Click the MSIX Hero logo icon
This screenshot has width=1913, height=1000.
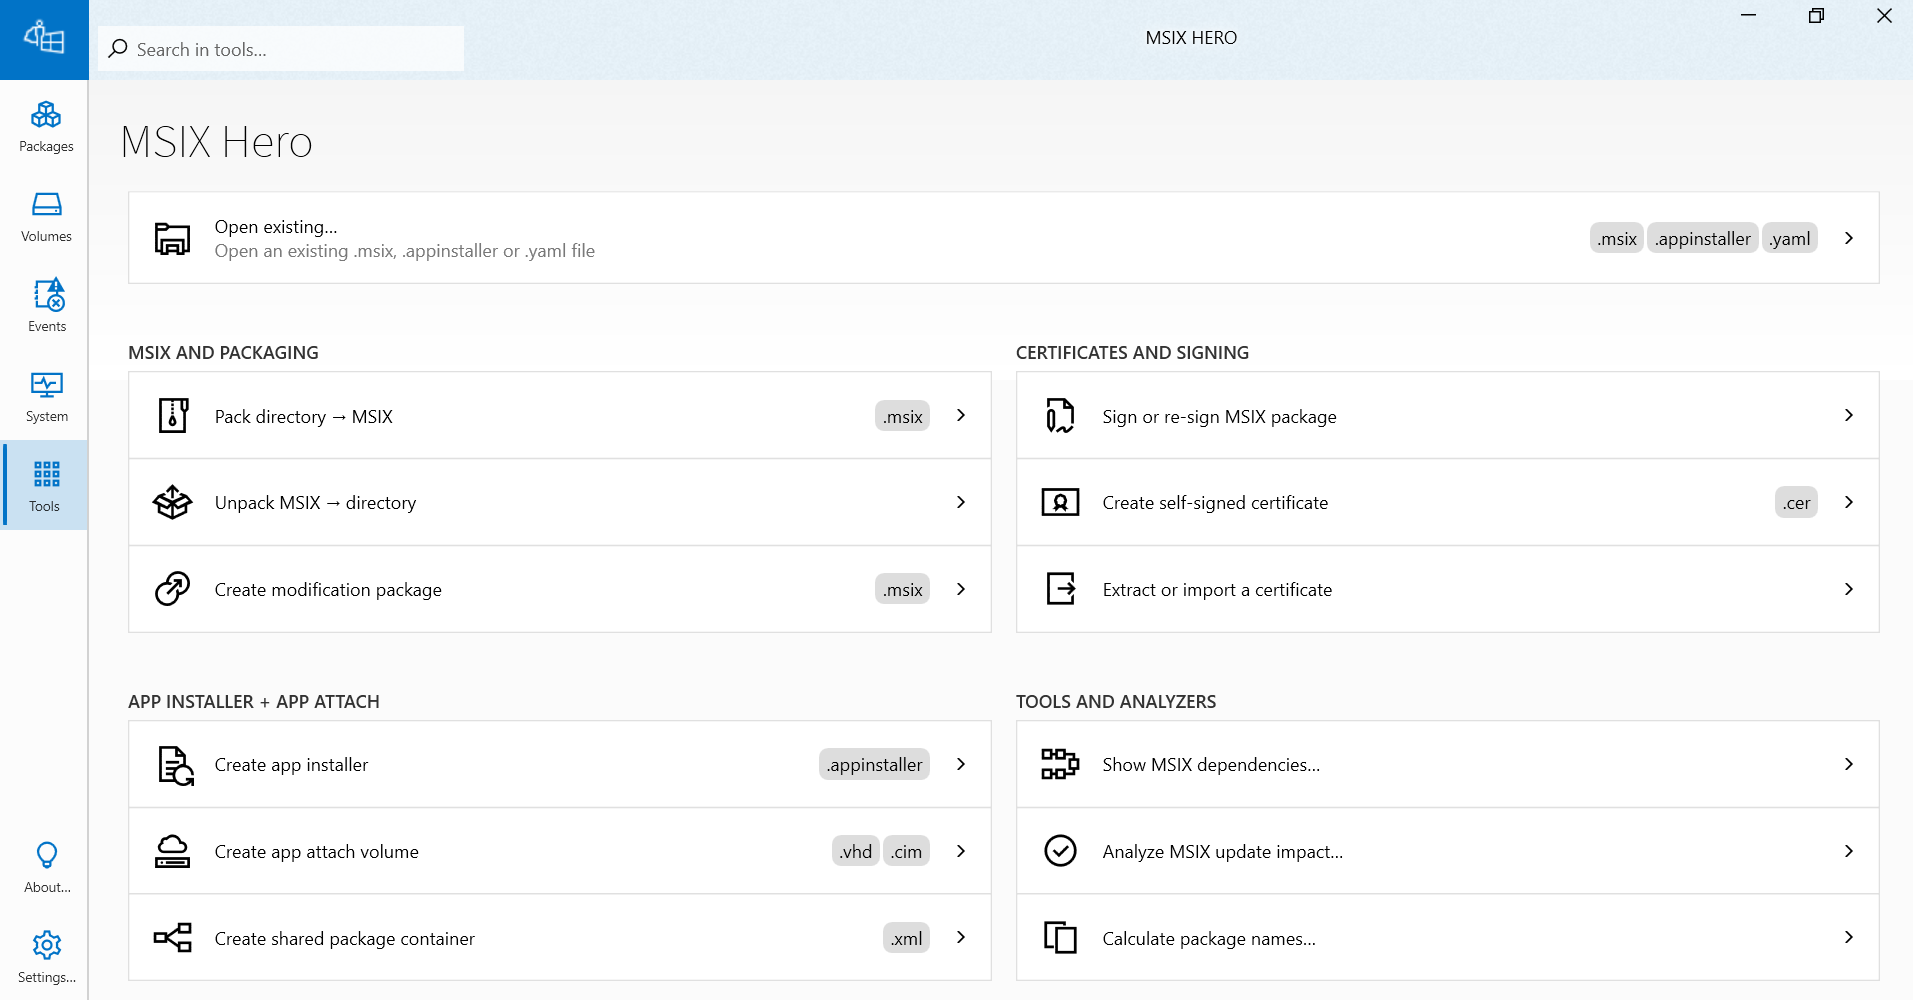click(44, 38)
